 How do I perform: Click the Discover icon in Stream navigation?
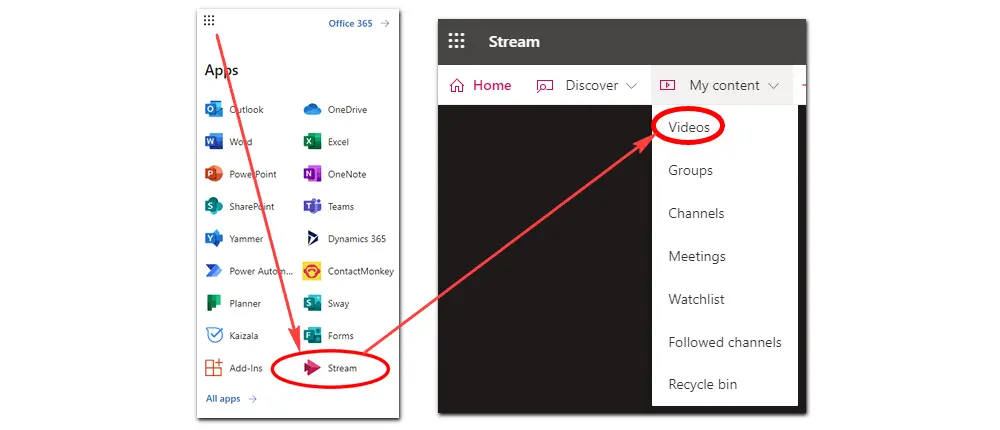(545, 85)
